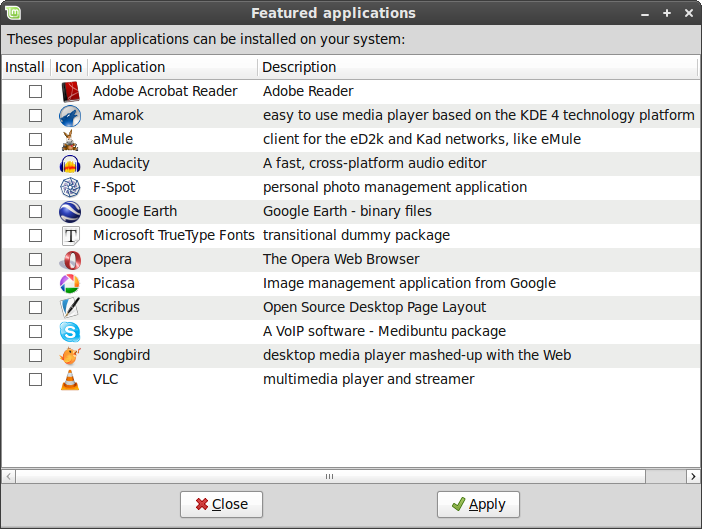Check Microsoft TrueType Fonts install box
Image resolution: width=702 pixels, height=529 pixels.
click(x=35, y=236)
